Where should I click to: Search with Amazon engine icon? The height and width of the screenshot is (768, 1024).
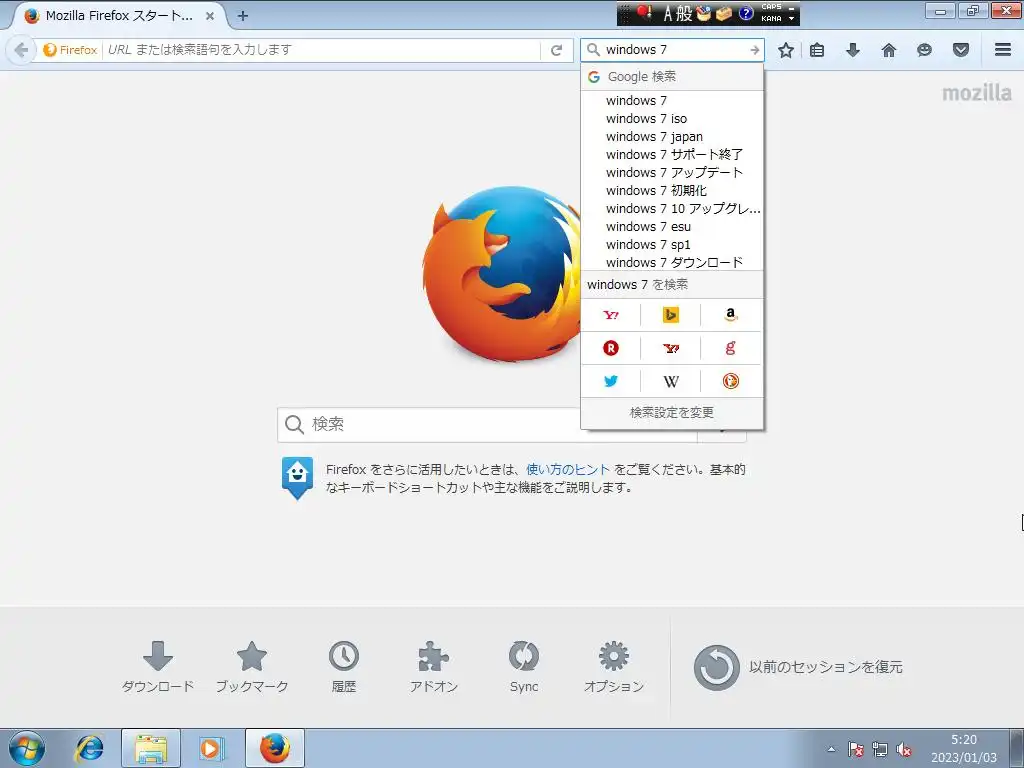coord(731,315)
